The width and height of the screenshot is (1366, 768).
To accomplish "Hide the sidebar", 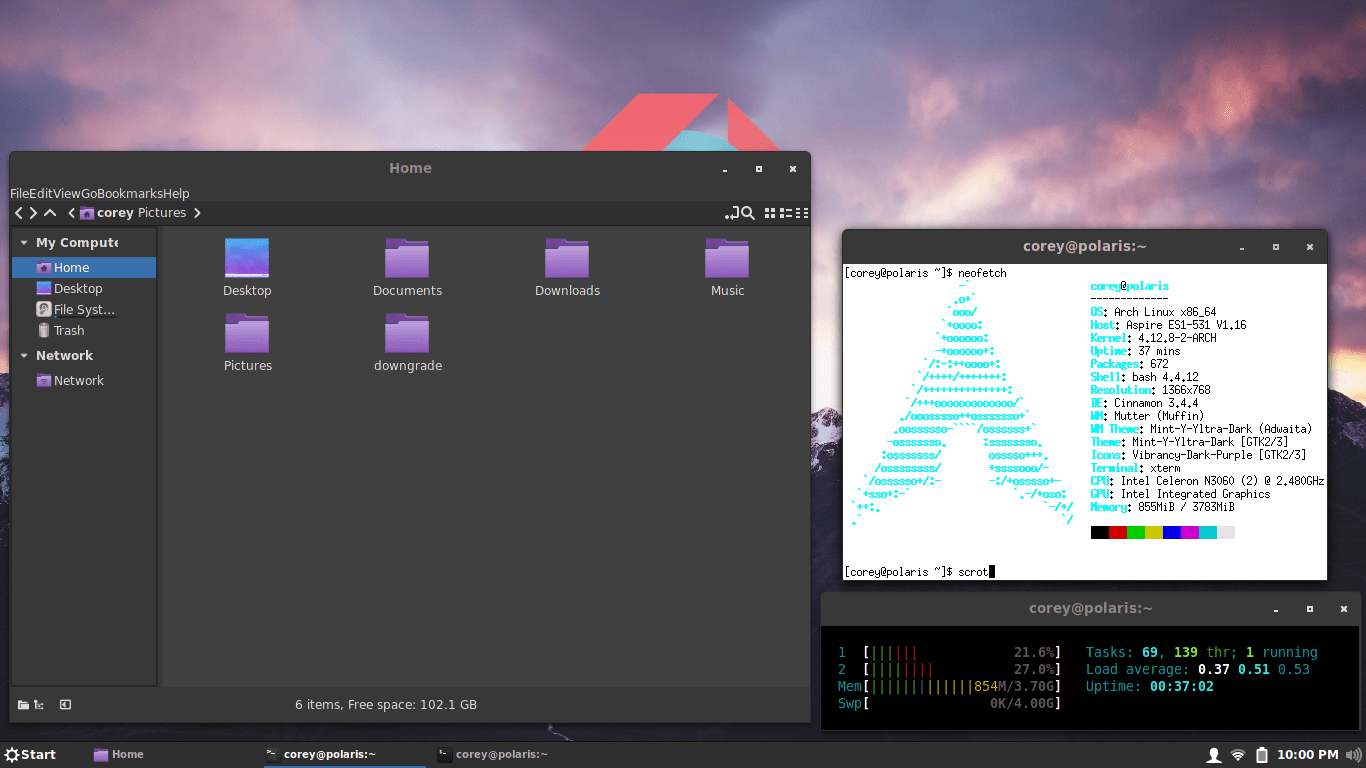I will (x=65, y=705).
